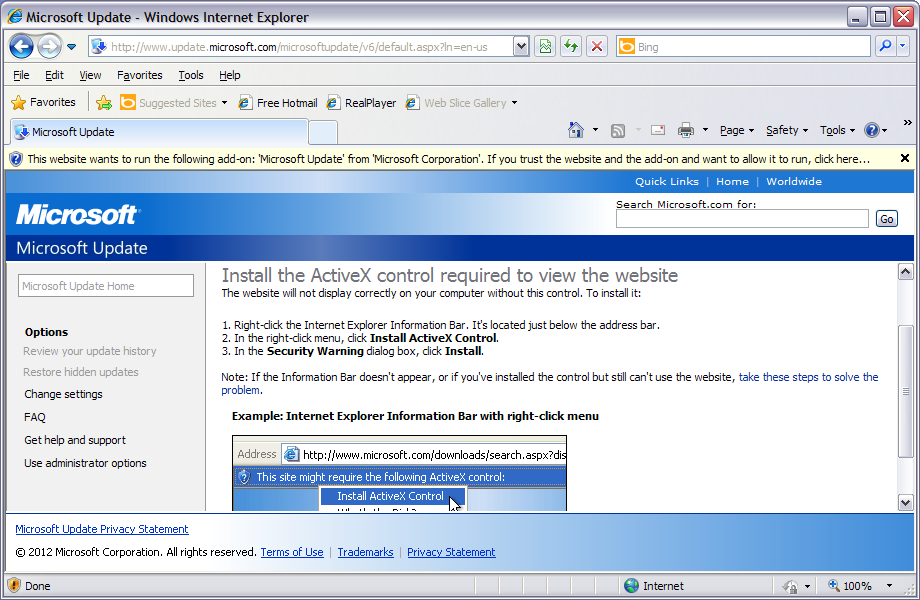Open Microsoft Update Privacy Statement
This screenshot has height=600, width=920.
point(102,529)
